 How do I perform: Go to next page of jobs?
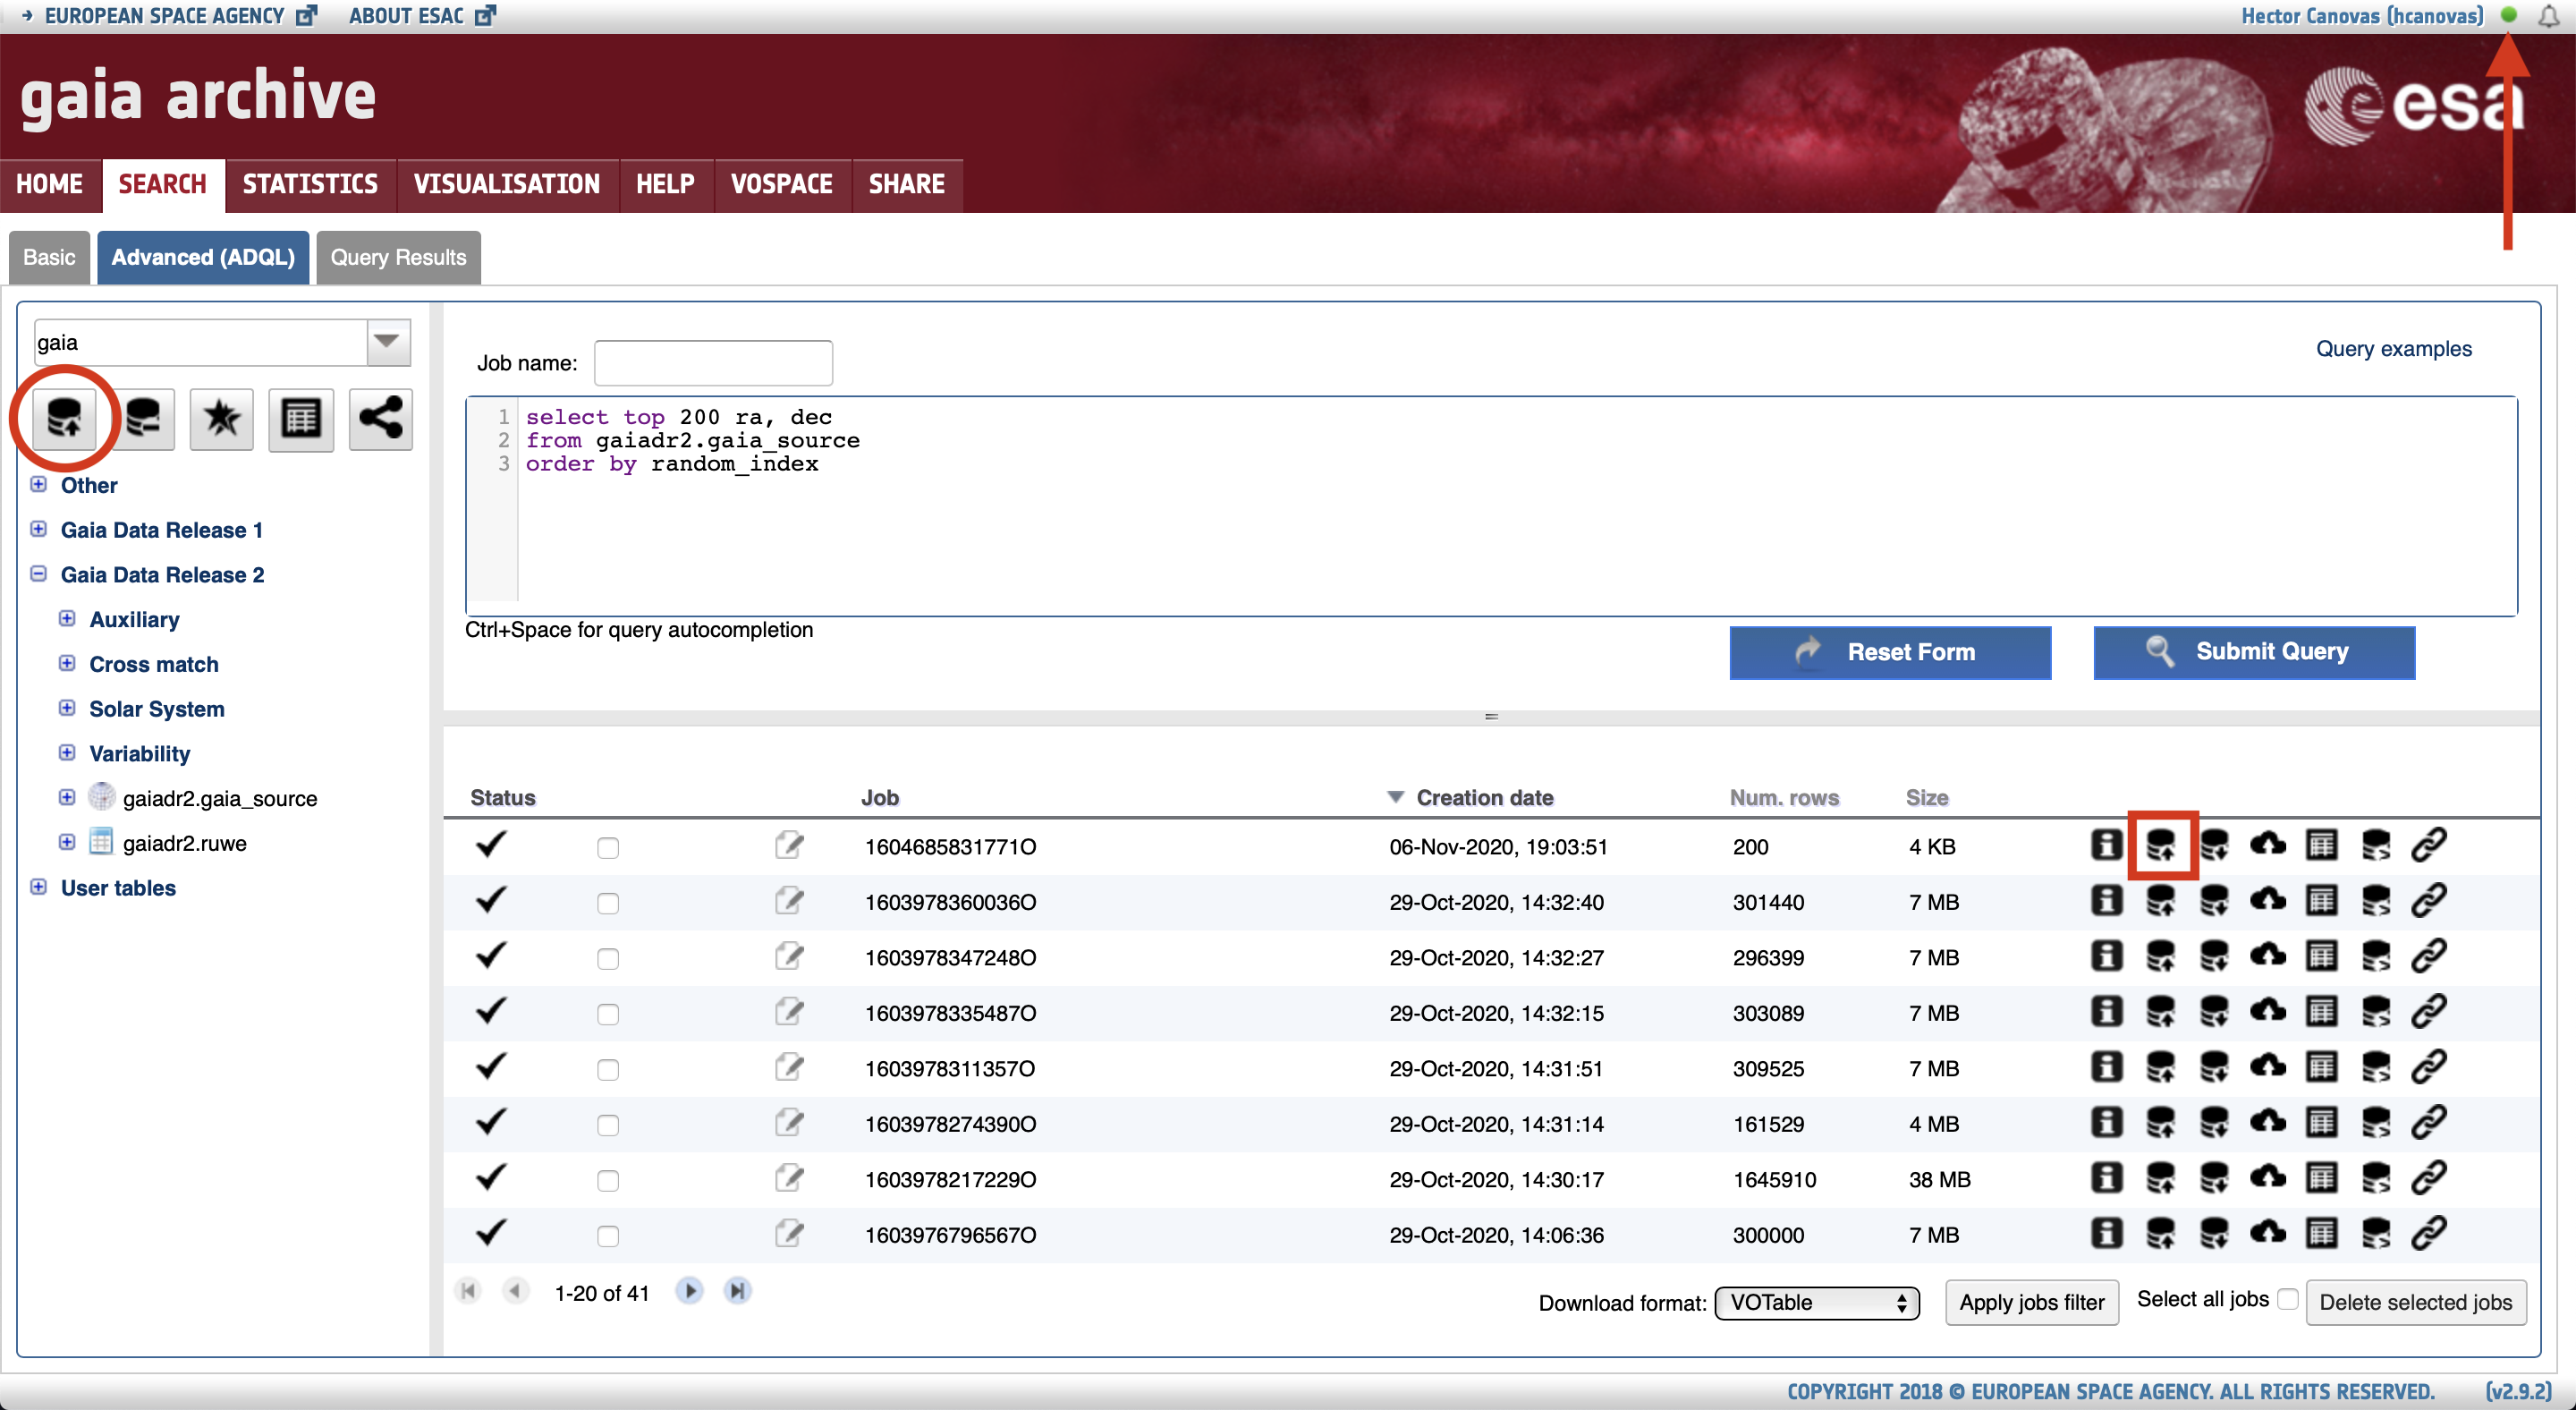689,1291
